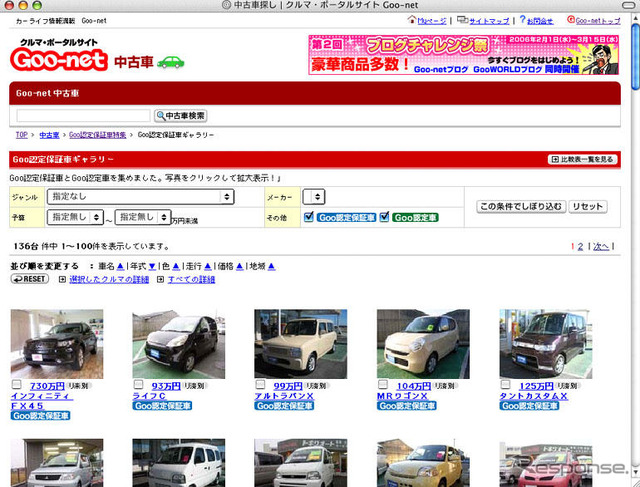Click the Goo-net logo

click(60, 60)
